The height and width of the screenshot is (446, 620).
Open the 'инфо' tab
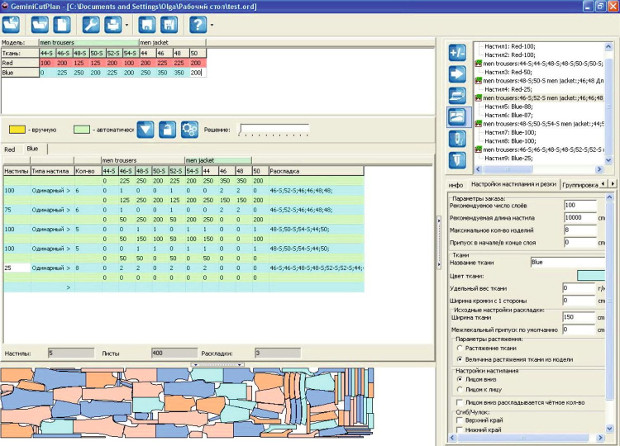[454, 185]
